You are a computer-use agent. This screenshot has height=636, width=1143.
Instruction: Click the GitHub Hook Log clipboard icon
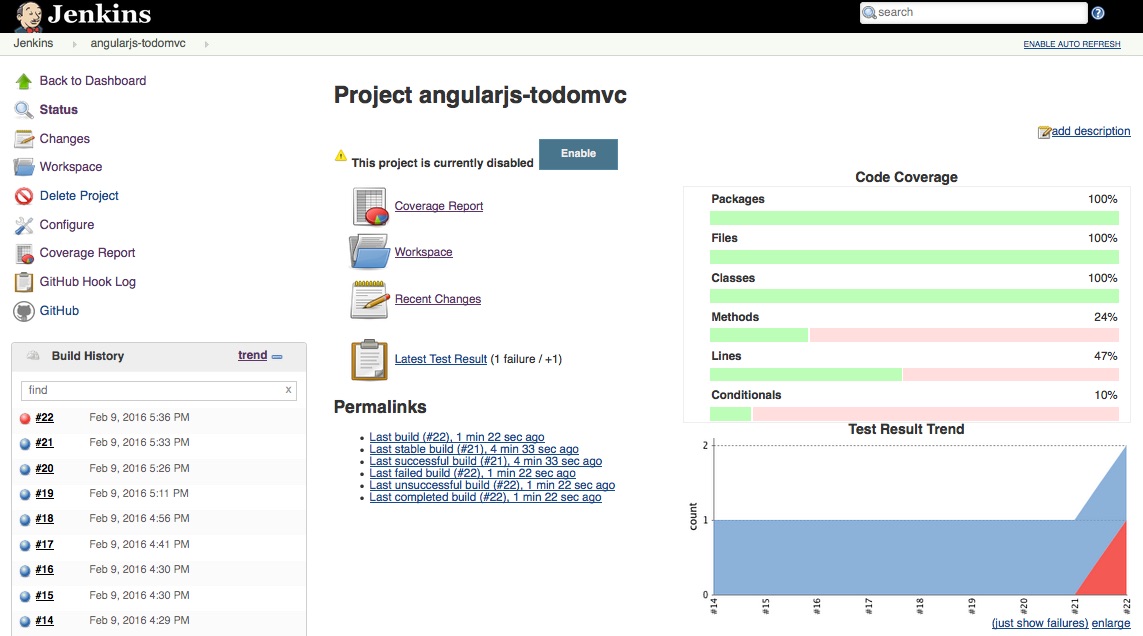pos(23,282)
